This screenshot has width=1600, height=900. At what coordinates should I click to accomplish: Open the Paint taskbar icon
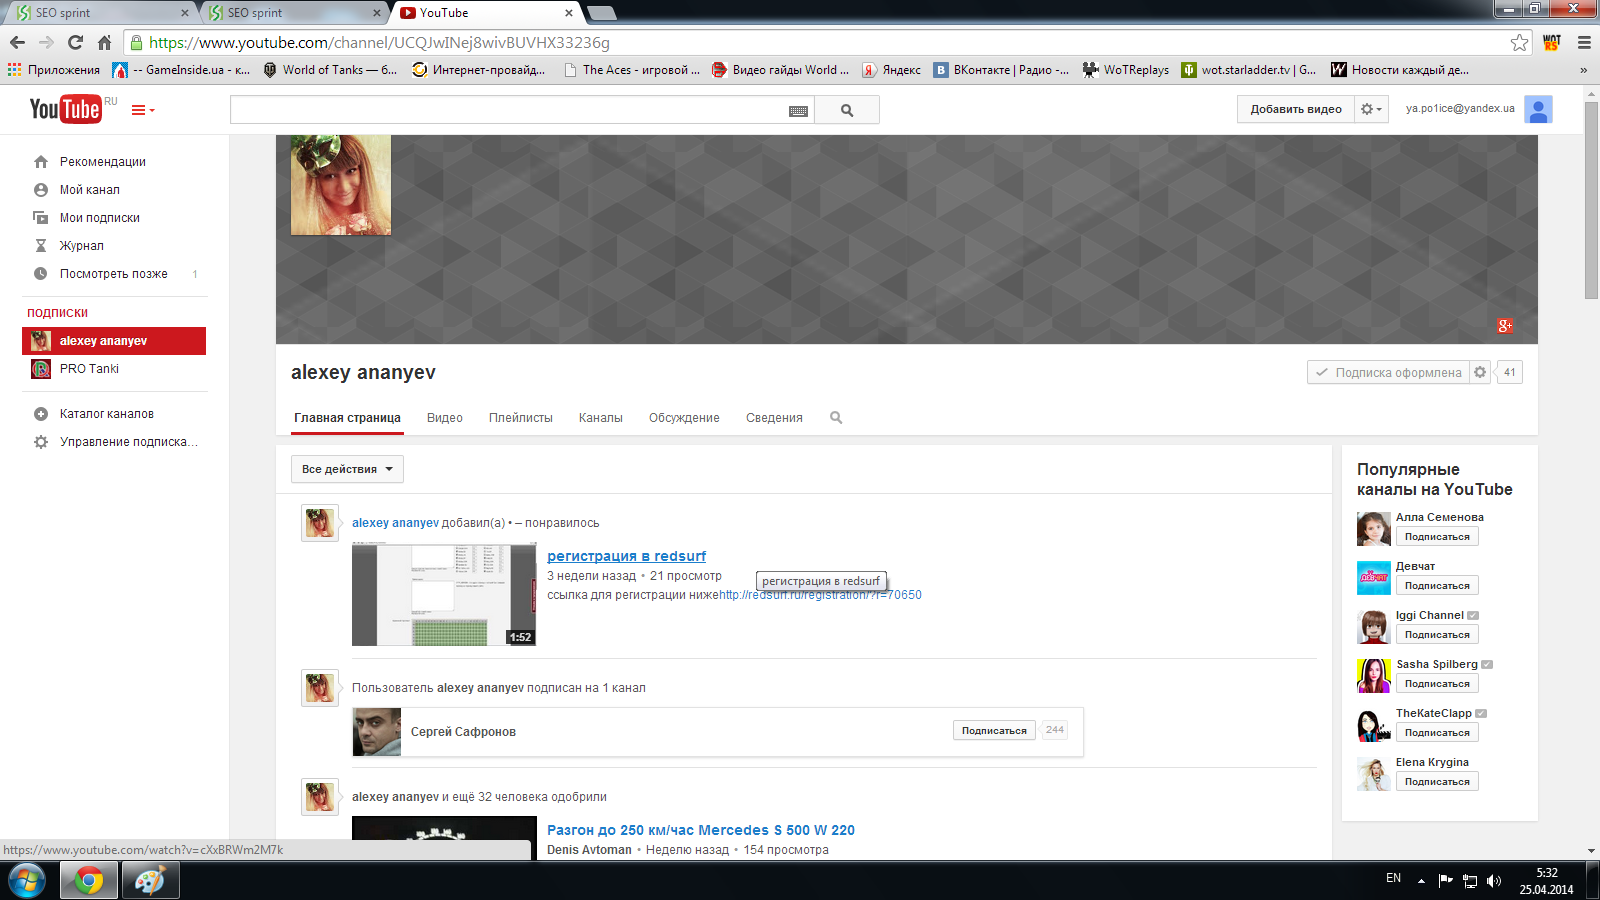150,881
